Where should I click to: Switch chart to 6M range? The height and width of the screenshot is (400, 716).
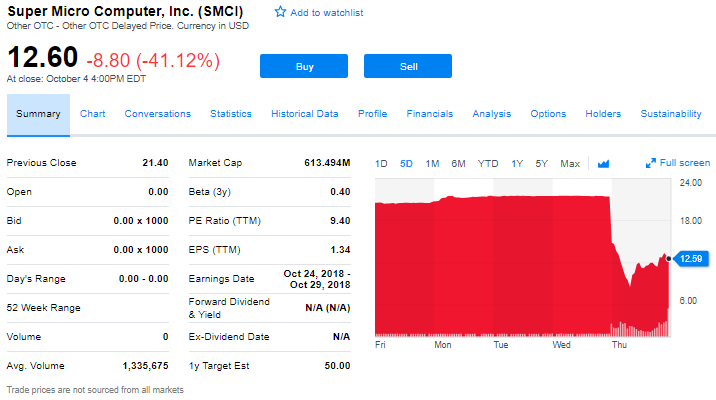pos(458,163)
